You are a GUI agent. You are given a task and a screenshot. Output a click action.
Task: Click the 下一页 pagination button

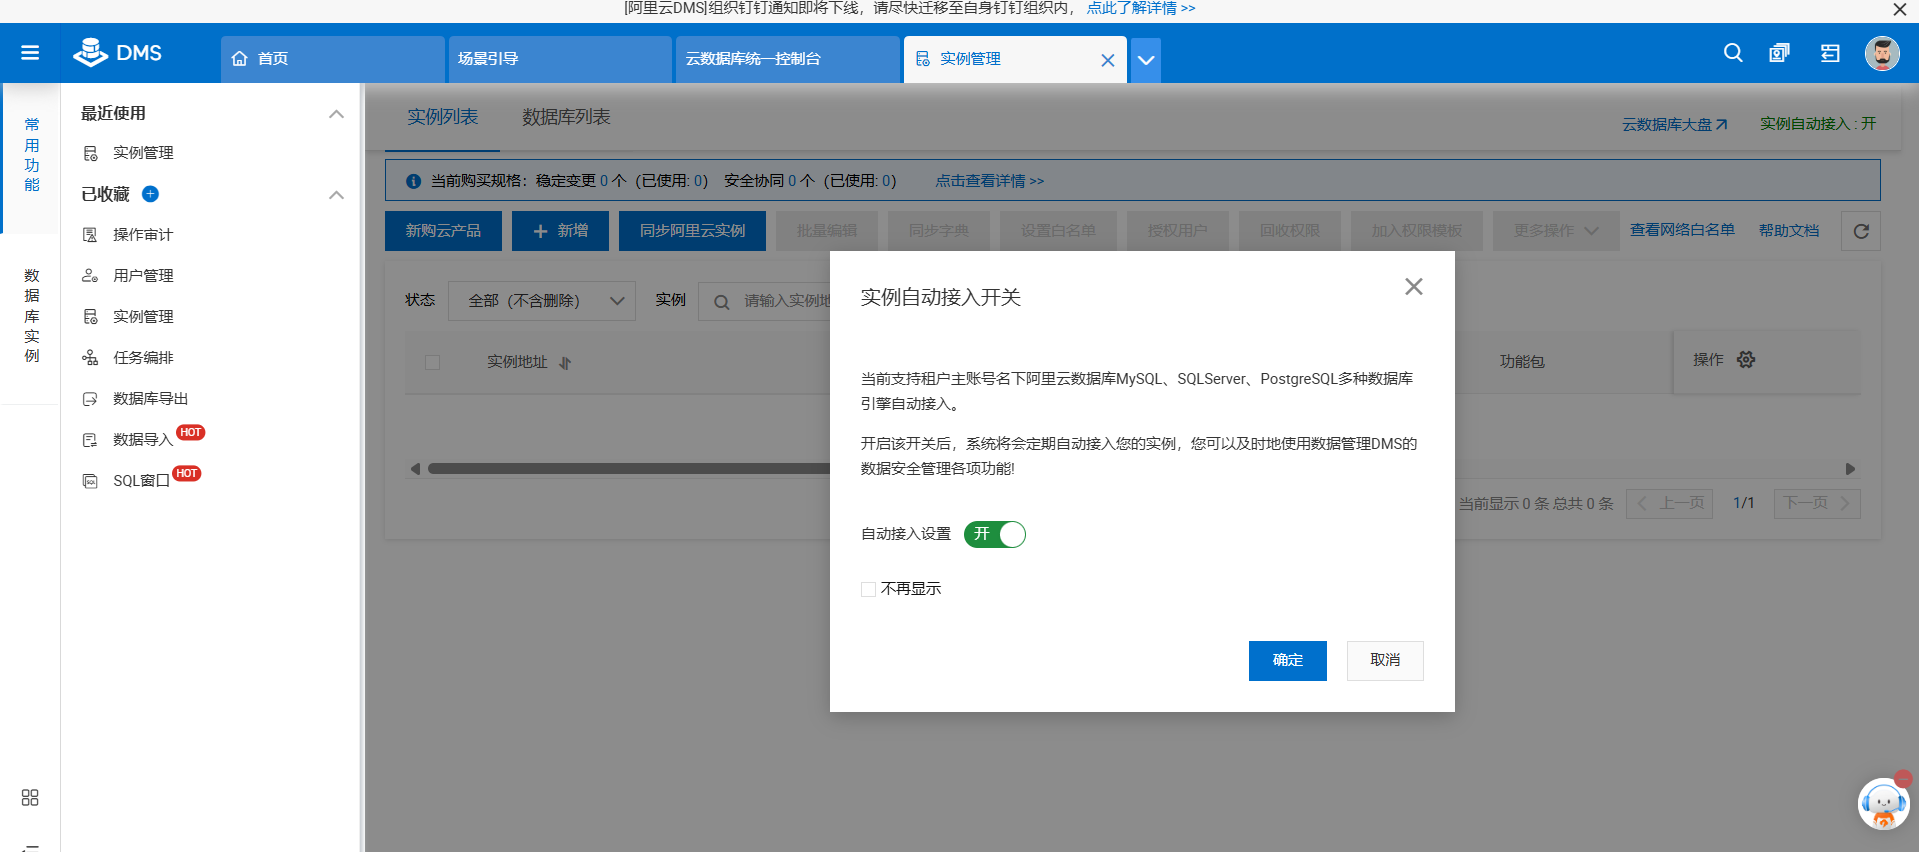[x=1817, y=503]
